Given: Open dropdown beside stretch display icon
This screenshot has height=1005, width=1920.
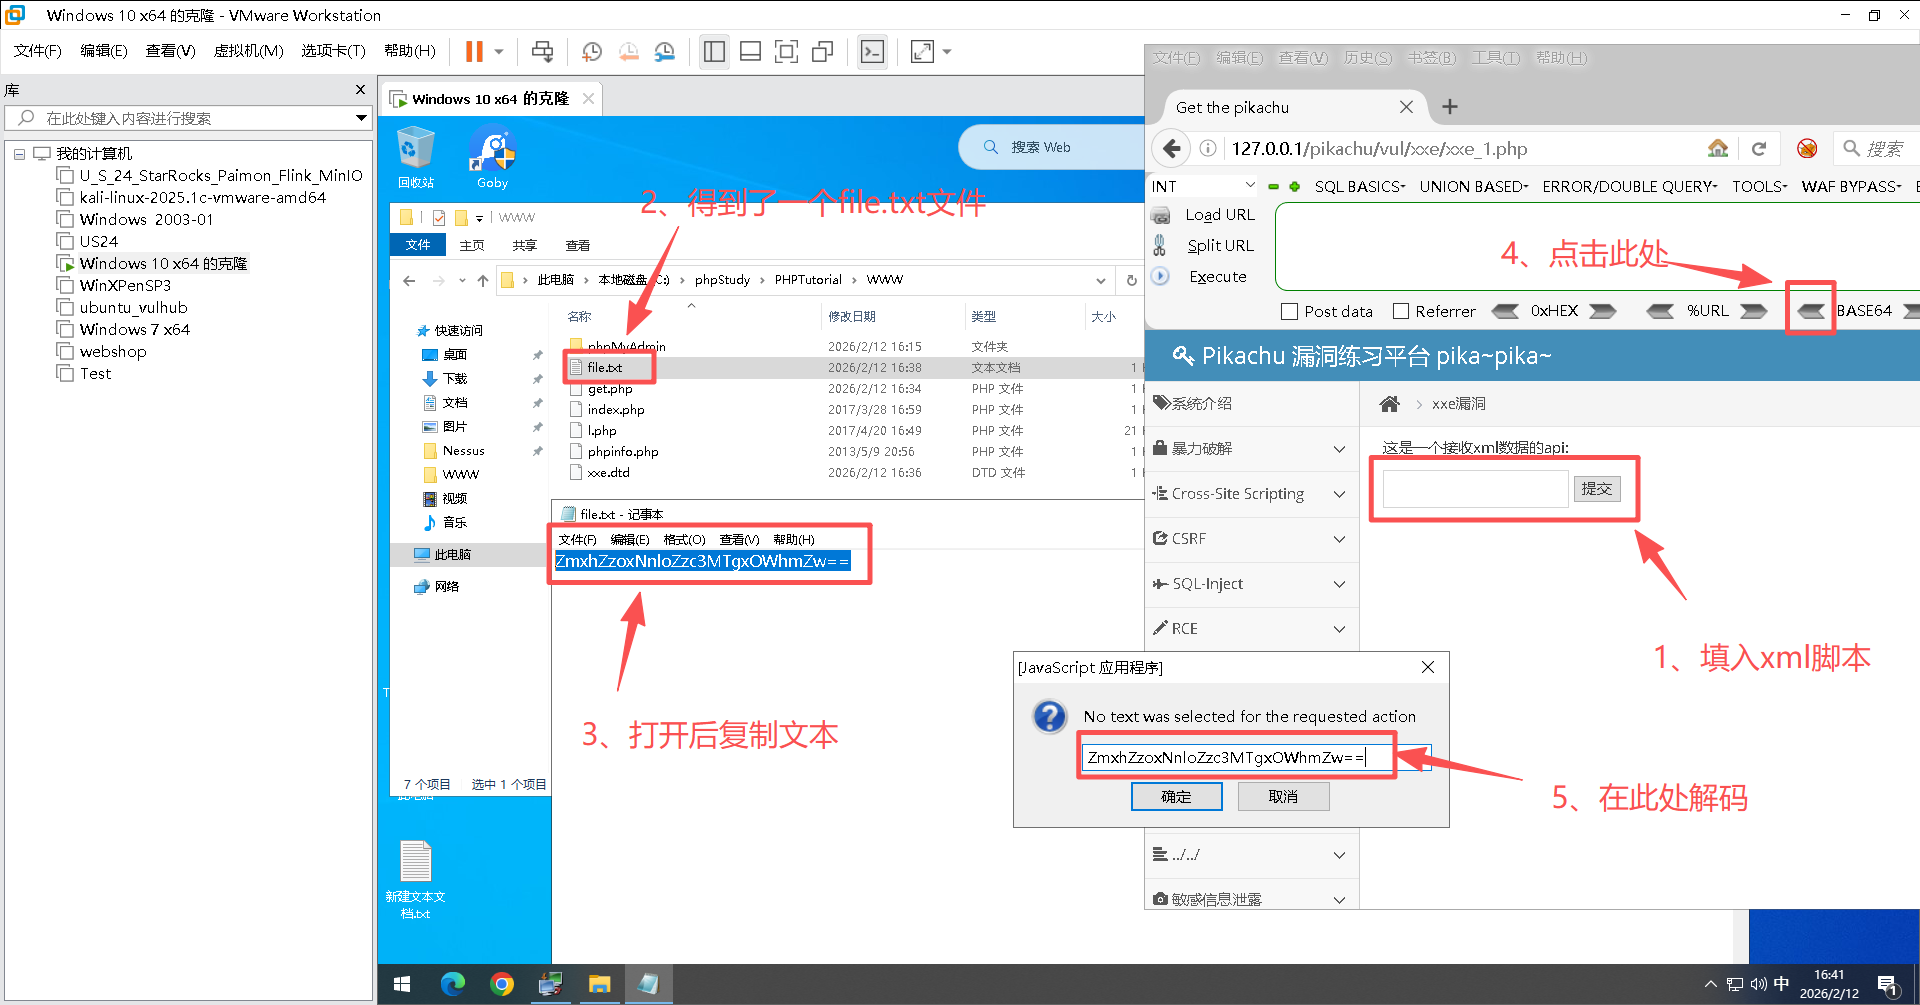Looking at the screenshot, I should (x=947, y=51).
